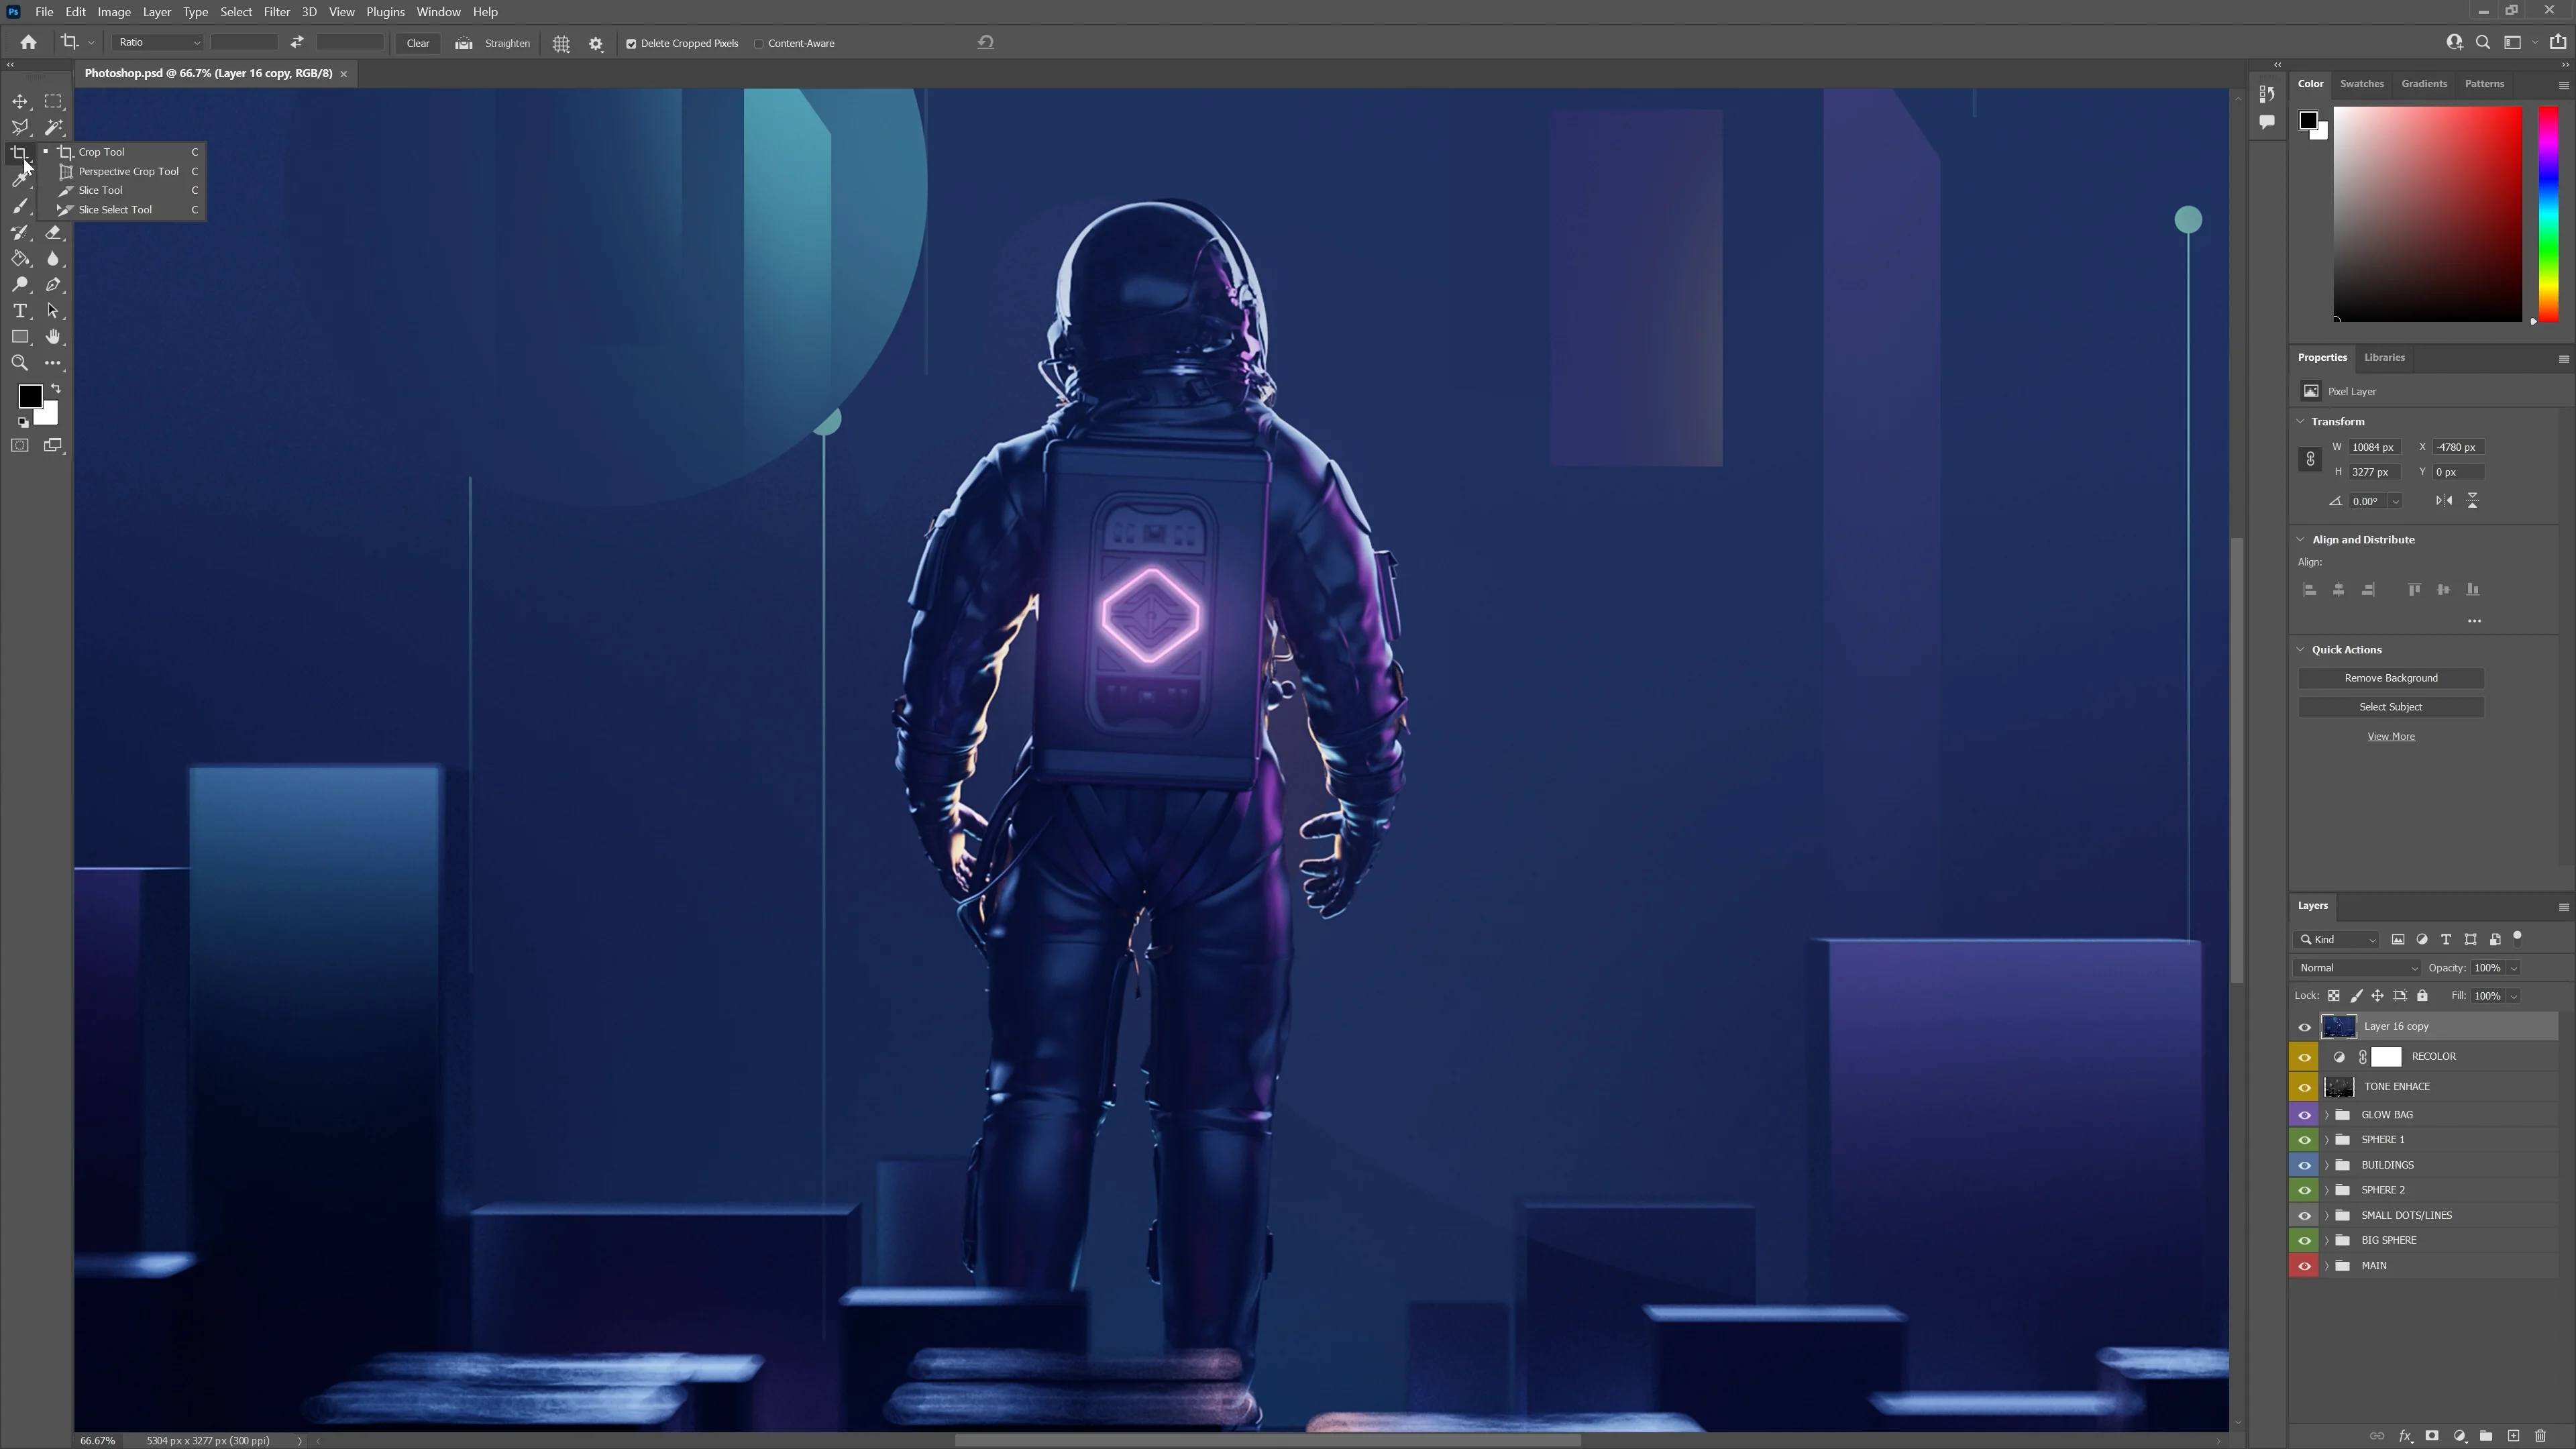Image resolution: width=2576 pixels, height=1449 pixels.
Task: Hide the GLOW BAG group
Action: 2304,1115
